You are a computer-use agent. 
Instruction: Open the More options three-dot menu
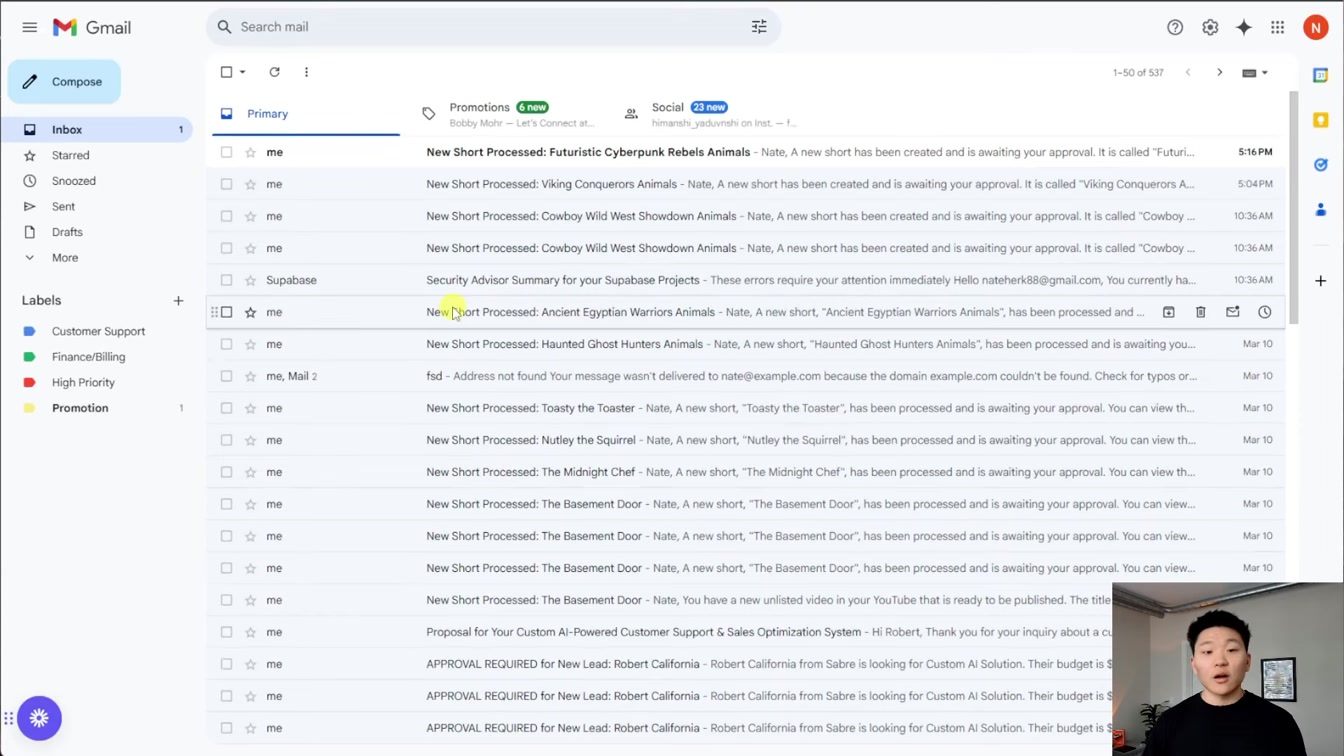[306, 72]
